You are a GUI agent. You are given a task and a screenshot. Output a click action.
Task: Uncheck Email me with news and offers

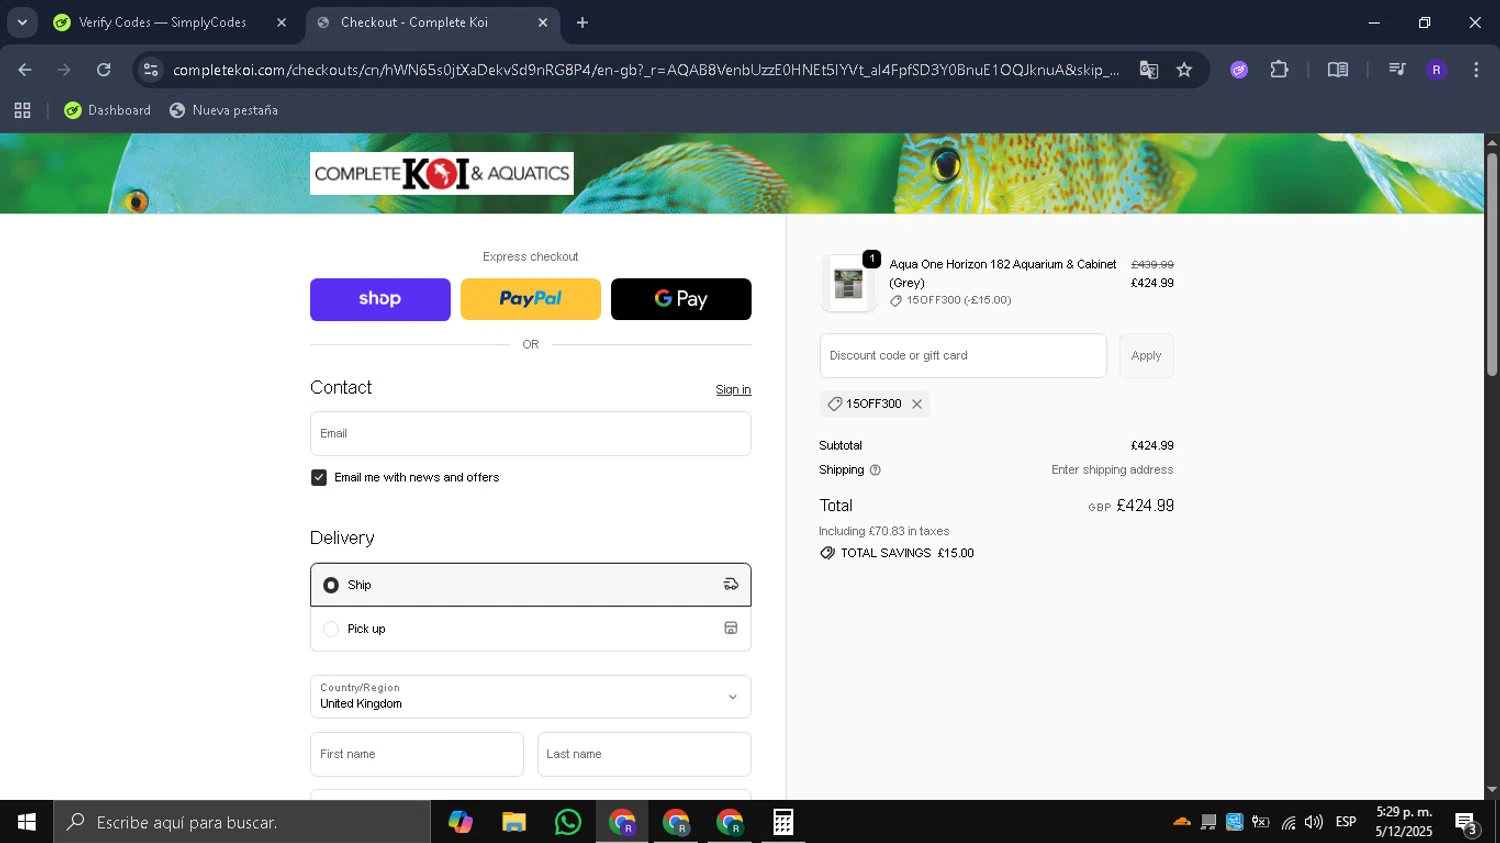click(319, 478)
